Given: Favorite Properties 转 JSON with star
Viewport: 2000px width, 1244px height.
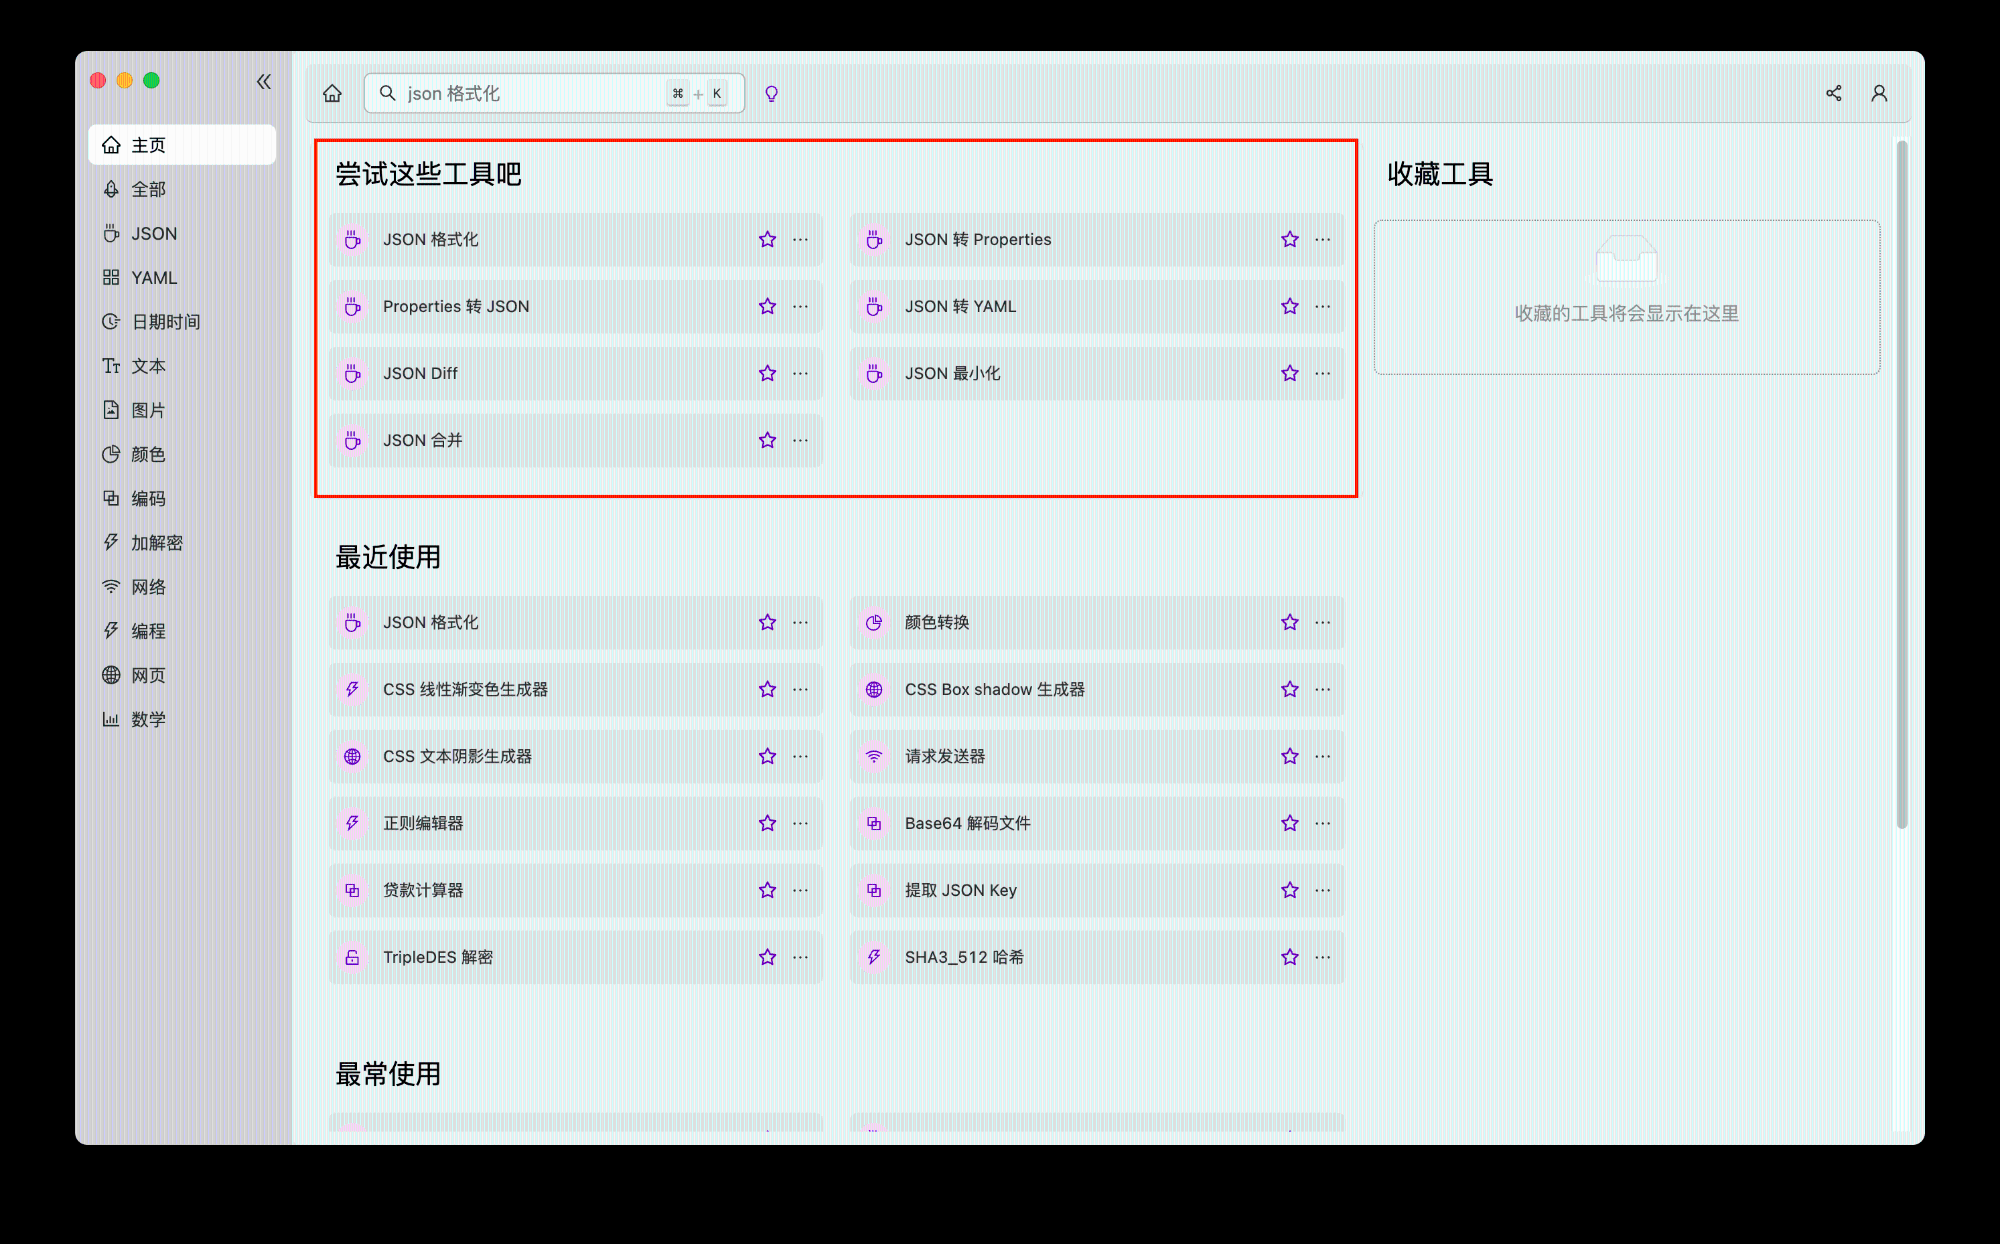Looking at the screenshot, I should (767, 306).
